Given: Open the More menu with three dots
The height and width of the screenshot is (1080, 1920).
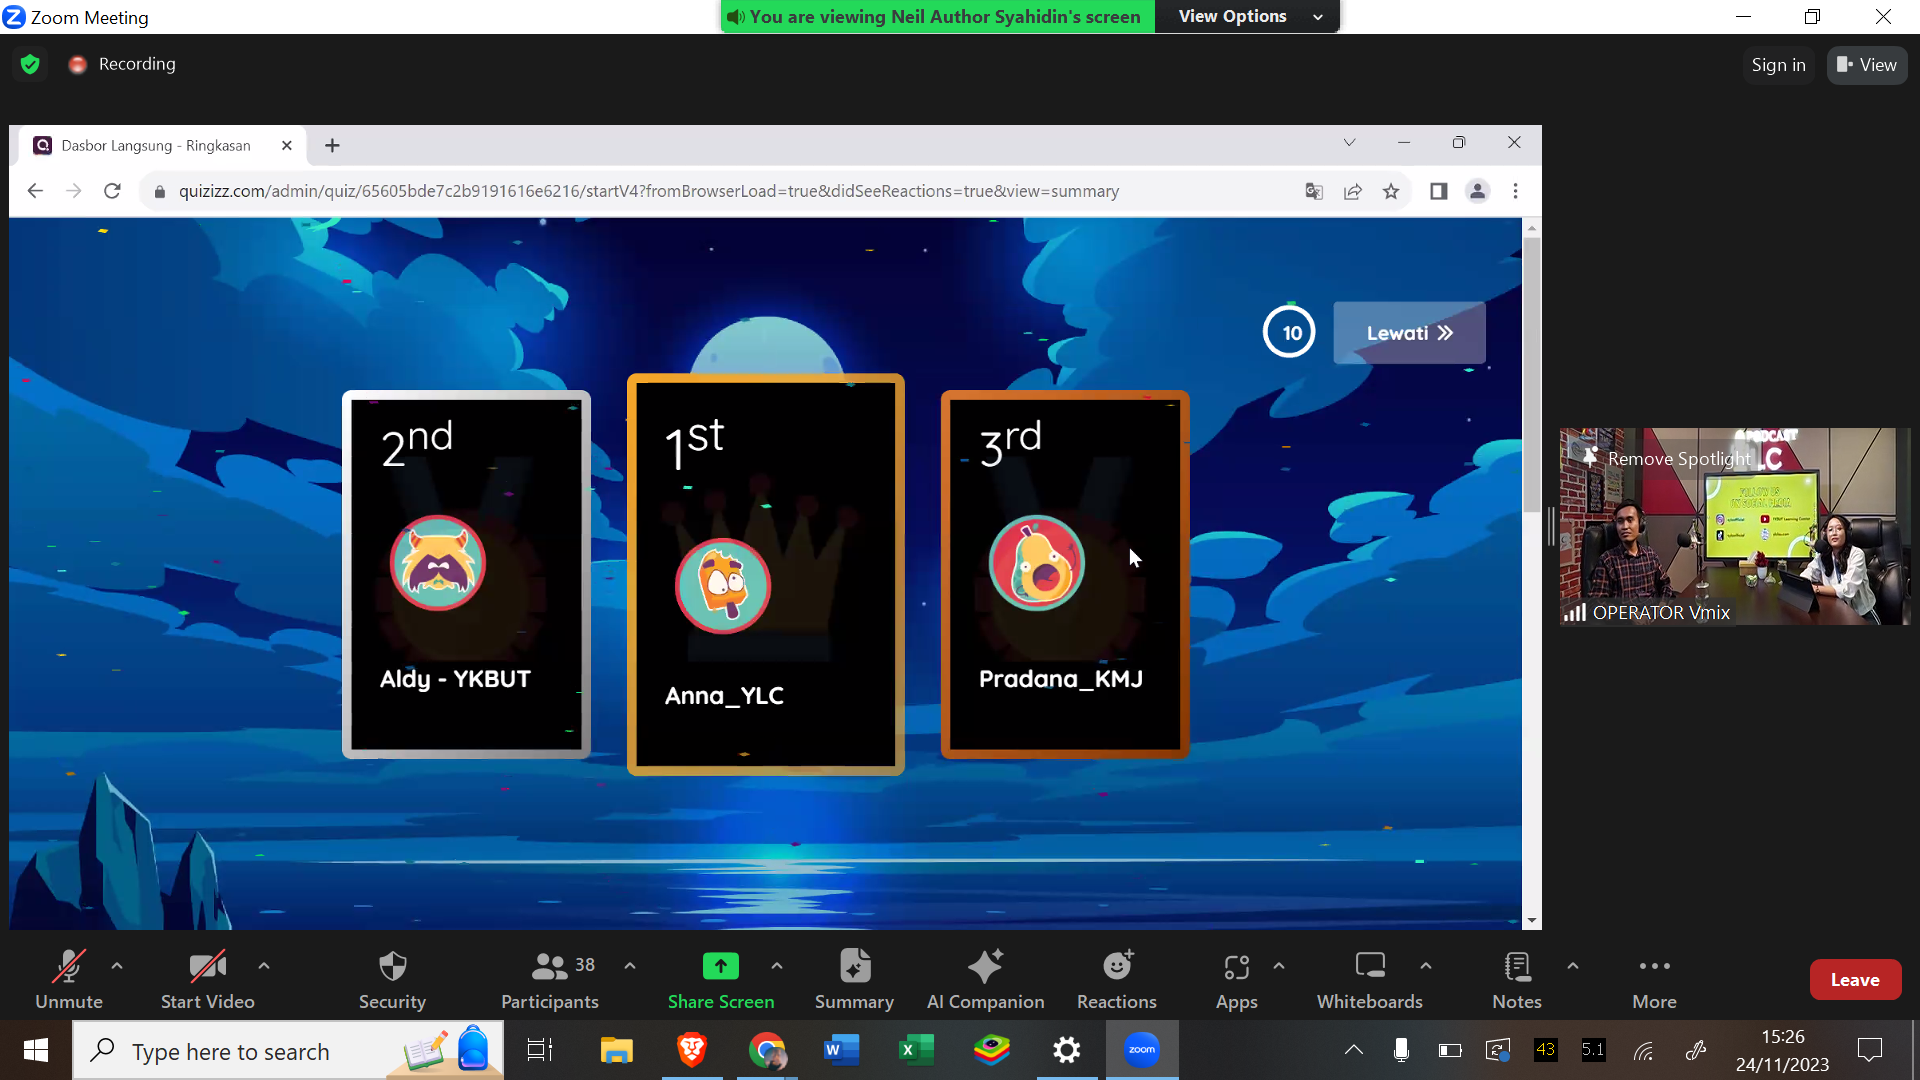Looking at the screenshot, I should click(1654, 967).
